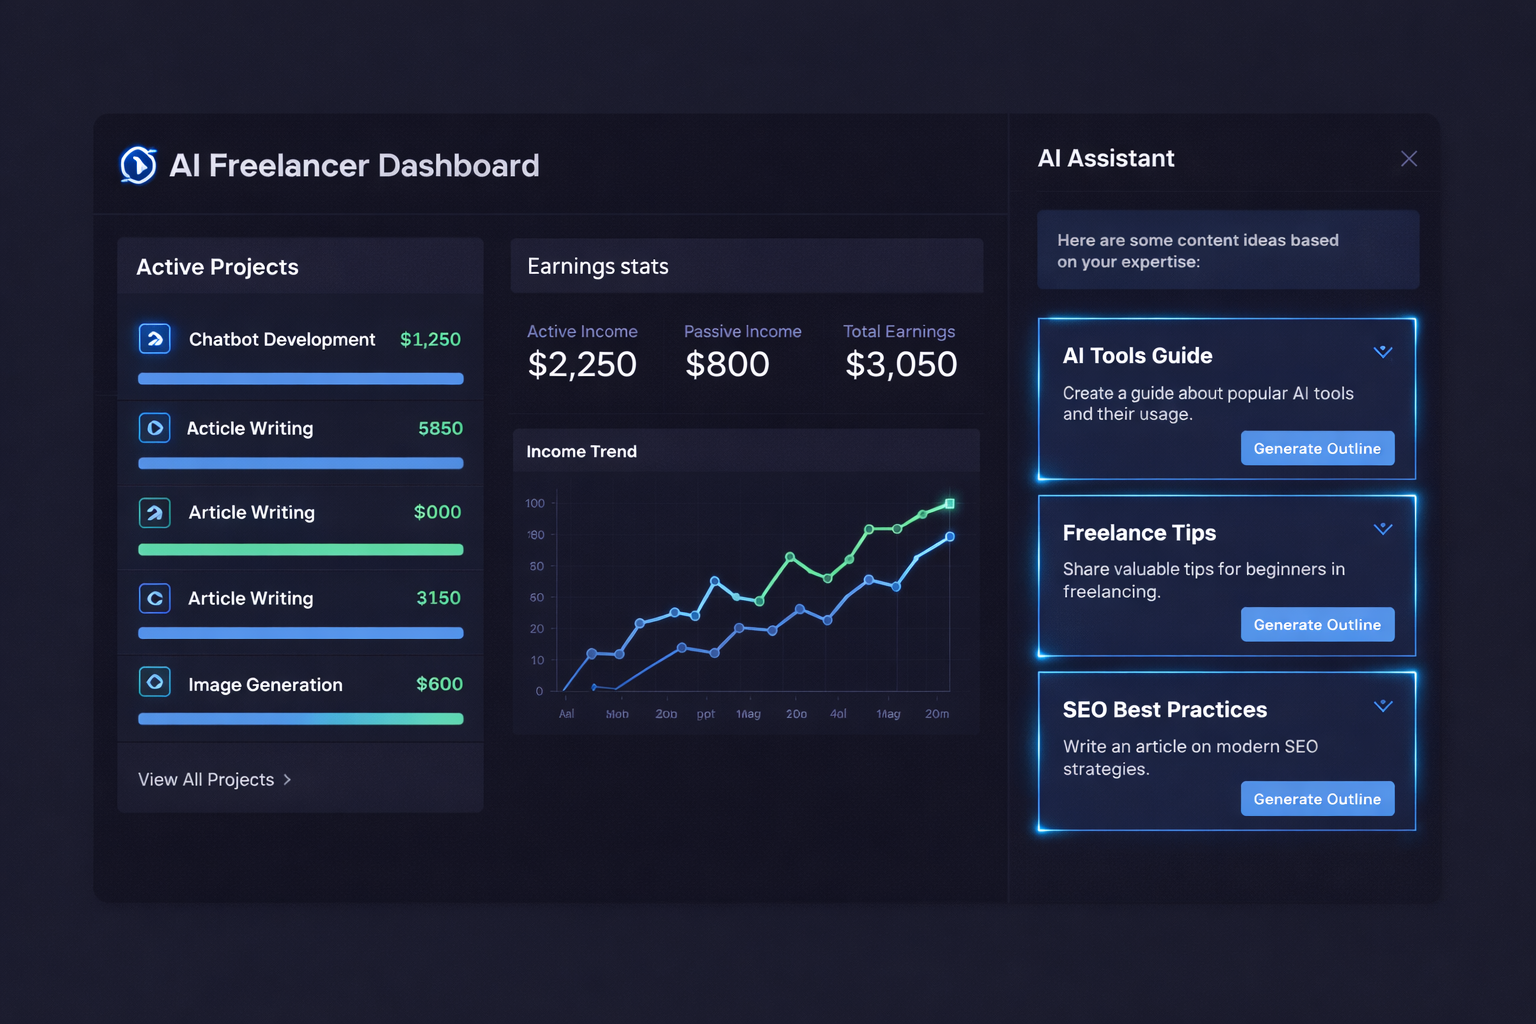The width and height of the screenshot is (1536, 1024).
Task: Click the green end point on Income Trend chart
Action: click(x=950, y=504)
